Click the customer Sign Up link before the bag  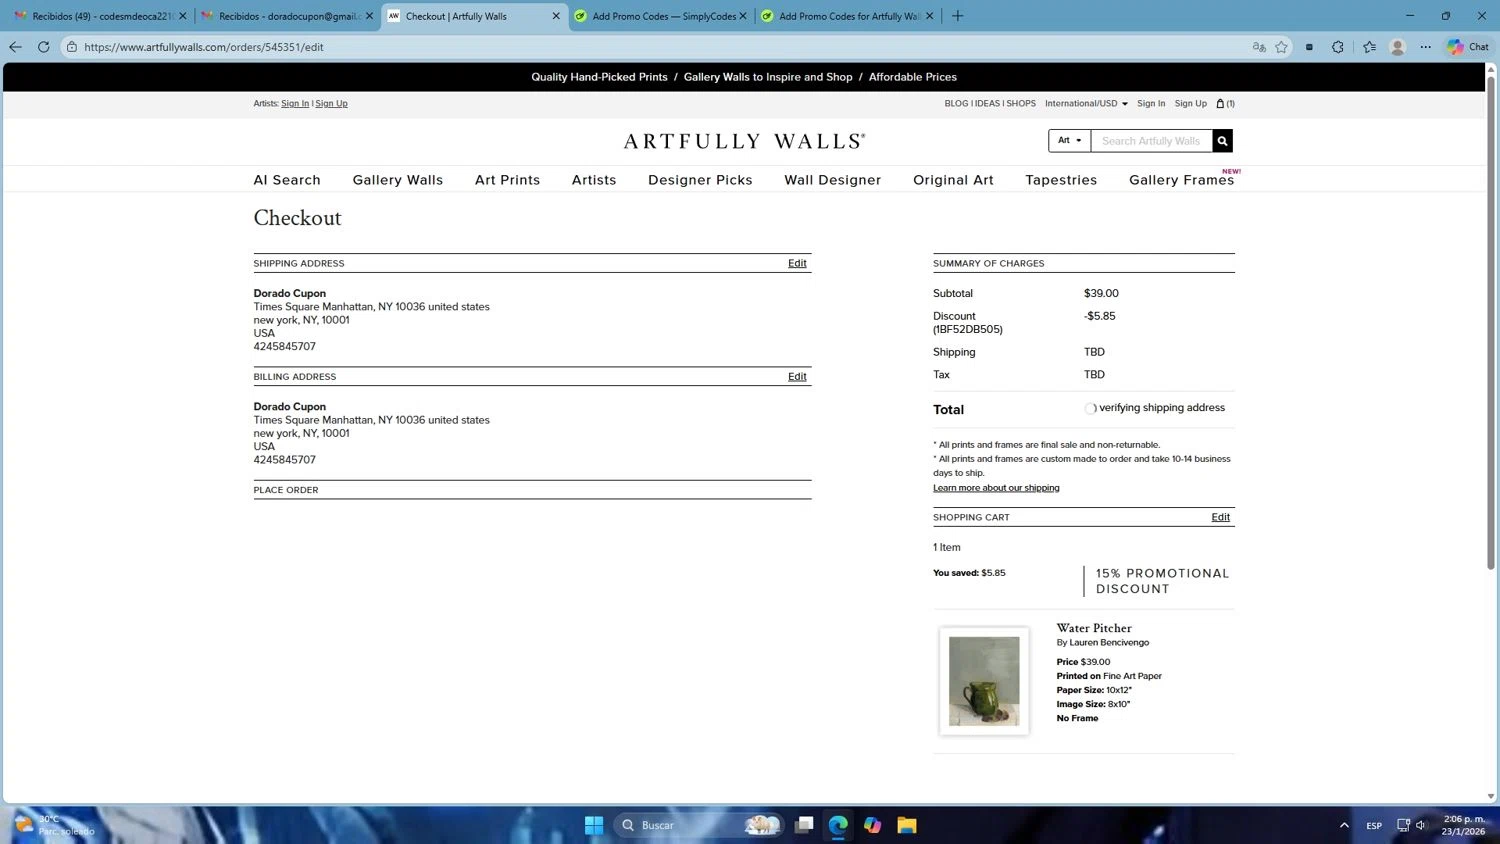pos(1191,103)
